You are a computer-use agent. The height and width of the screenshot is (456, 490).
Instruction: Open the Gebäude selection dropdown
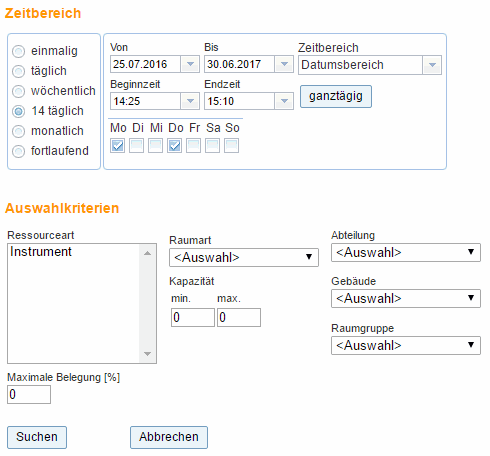tap(406, 298)
